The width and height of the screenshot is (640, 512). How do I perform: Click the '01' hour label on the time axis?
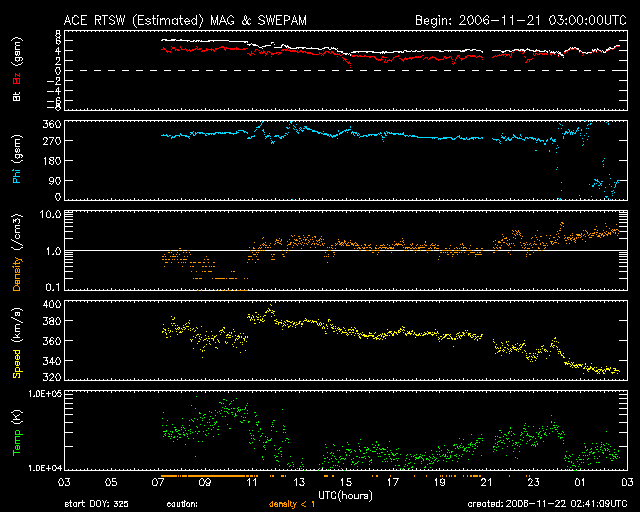pyautogui.click(x=580, y=483)
